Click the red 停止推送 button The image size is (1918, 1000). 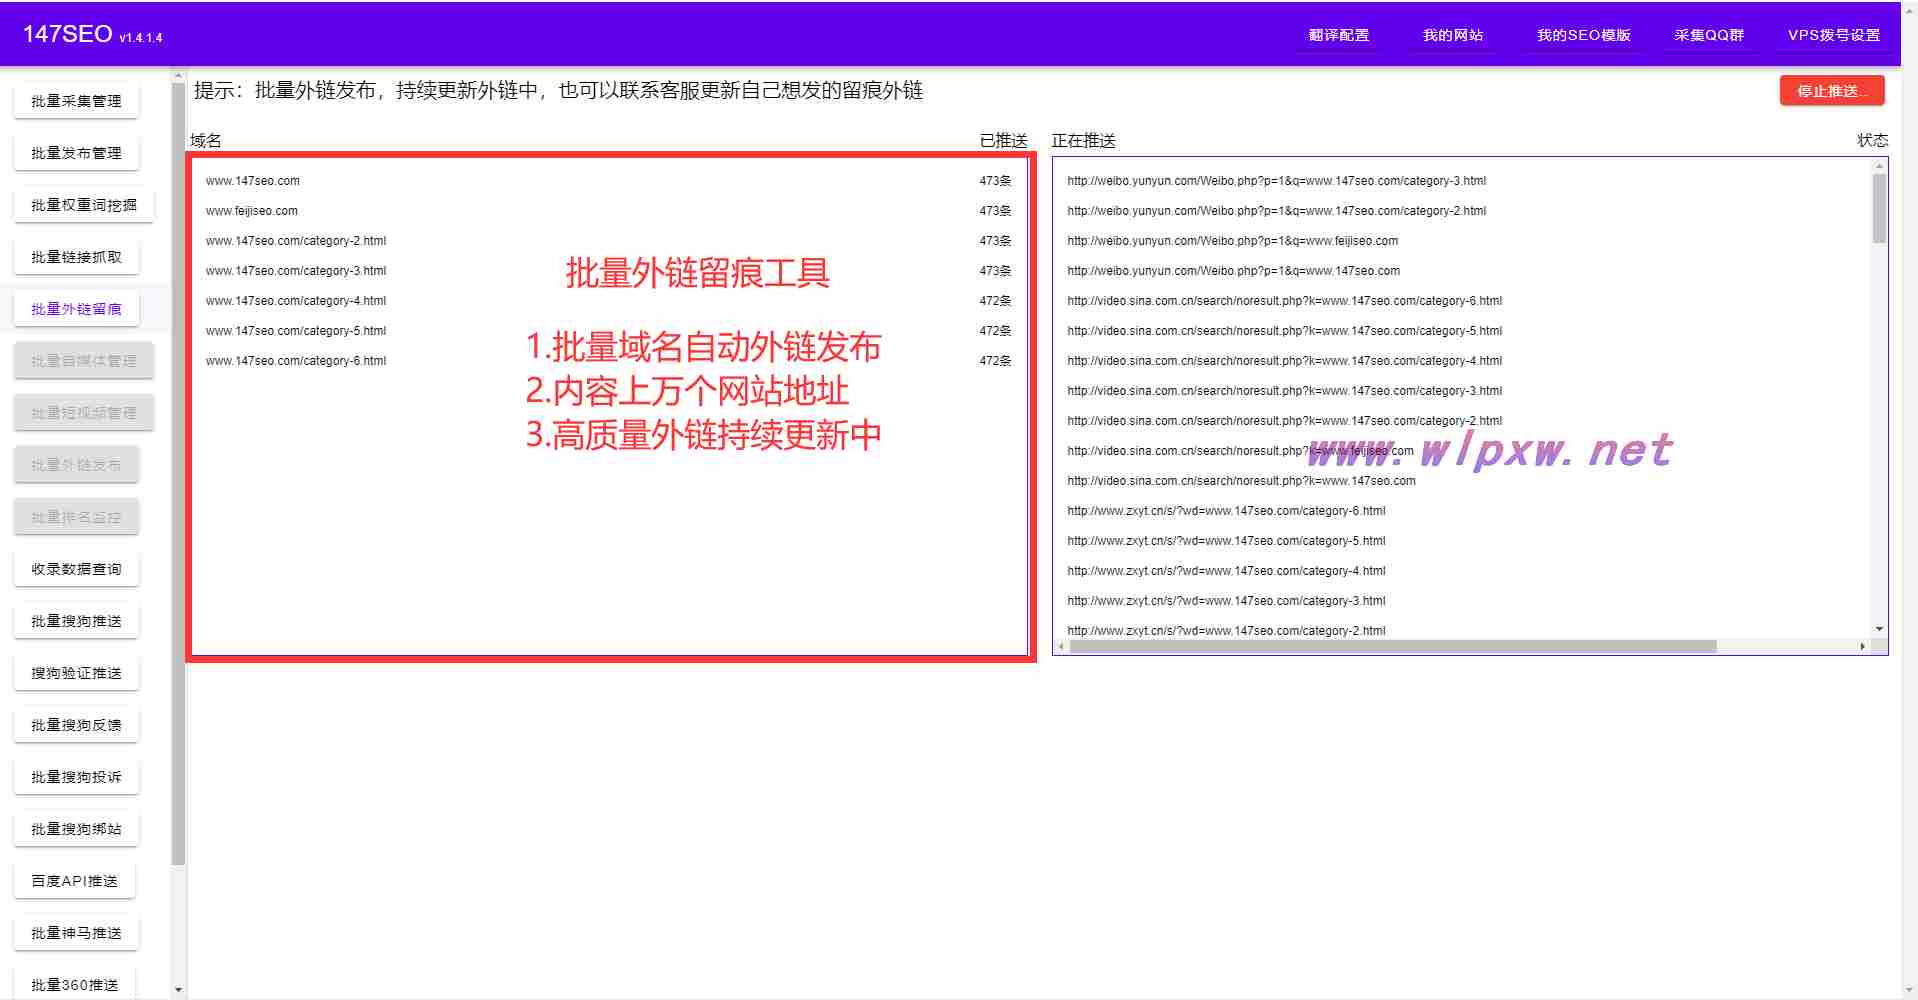1832,91
